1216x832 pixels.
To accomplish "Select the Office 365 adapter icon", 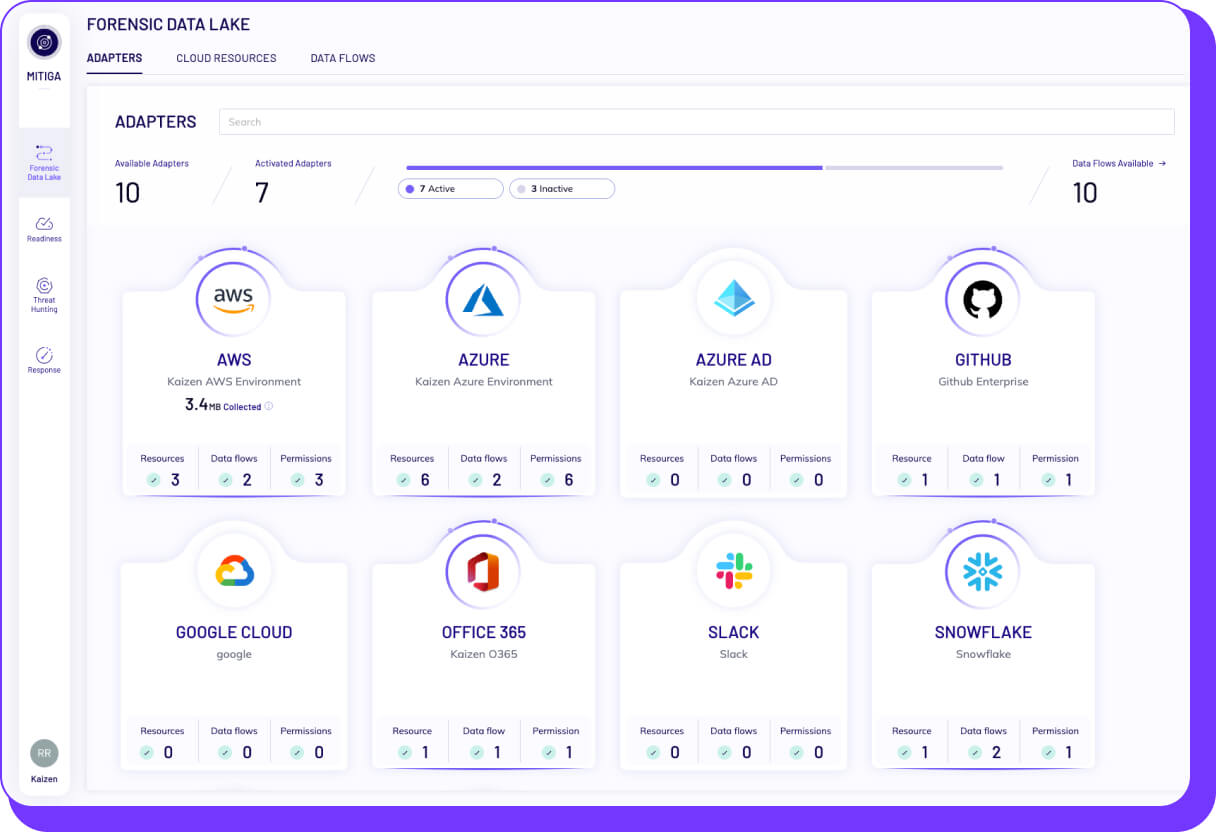I will pos(483,570).
